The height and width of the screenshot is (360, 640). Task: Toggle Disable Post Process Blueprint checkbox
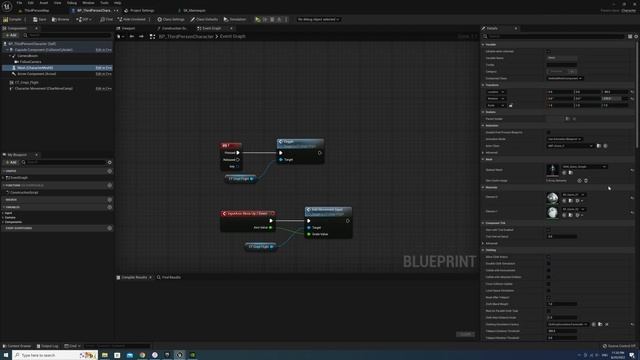coord(548,132)
